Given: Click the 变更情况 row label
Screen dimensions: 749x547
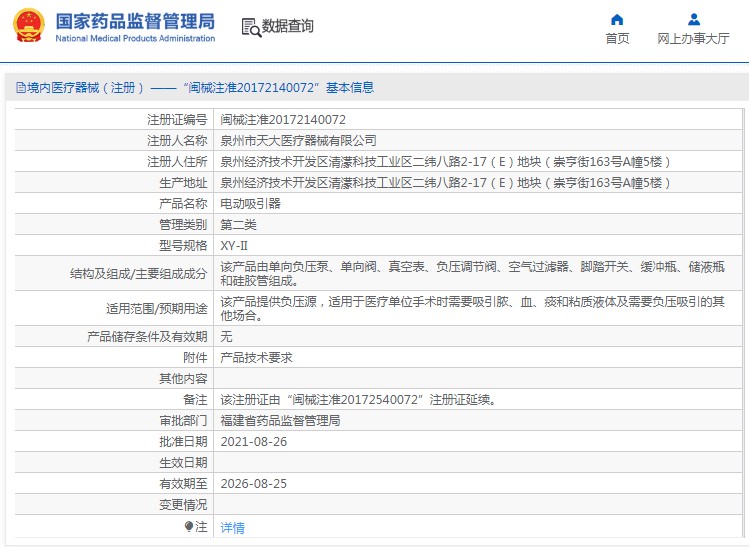Looking at the screenshot, I should pos(183,504).
